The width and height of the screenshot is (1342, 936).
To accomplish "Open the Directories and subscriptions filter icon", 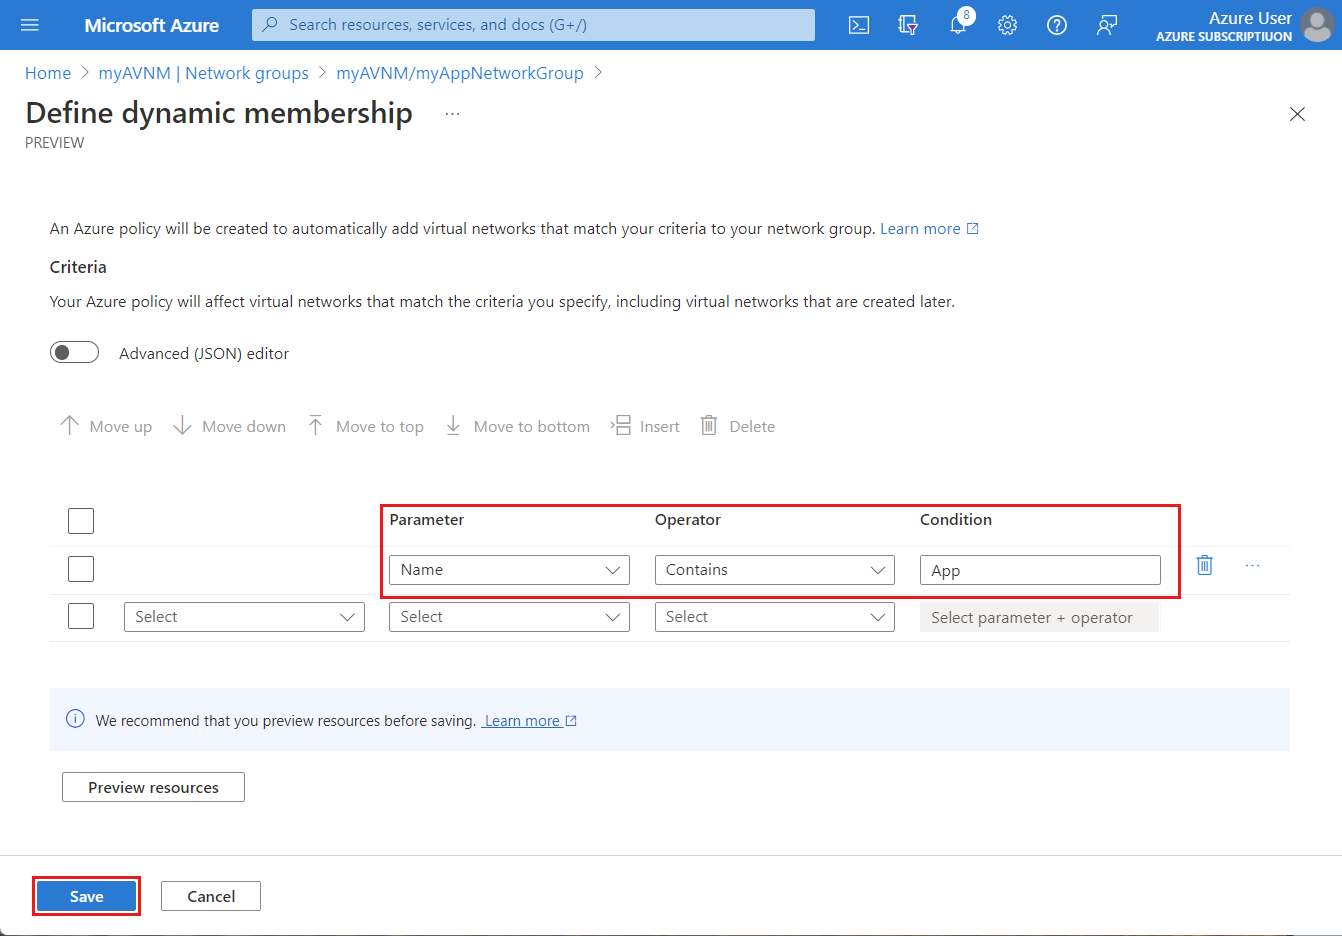I will (908, 25).
